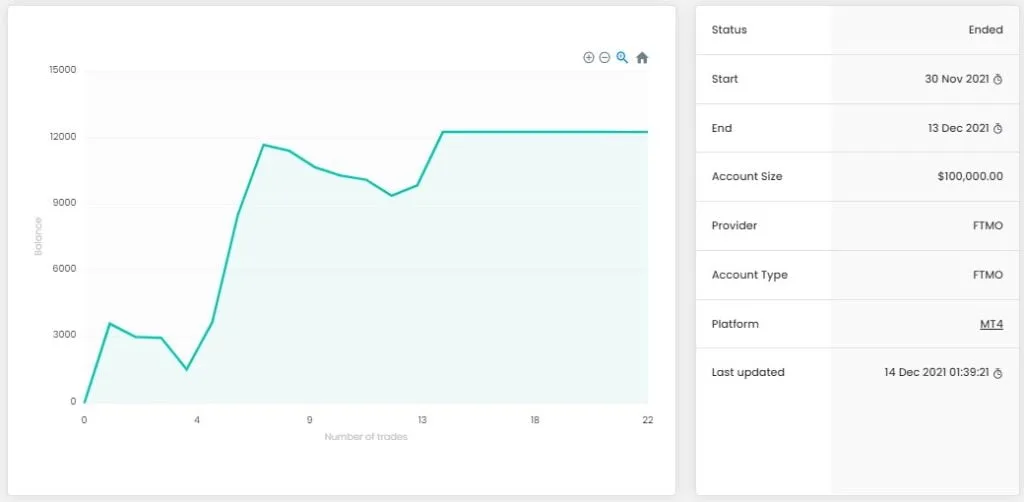1024x502 pixels.
Task: Click x-axis label 22 on chart
Action: (647, 420)
